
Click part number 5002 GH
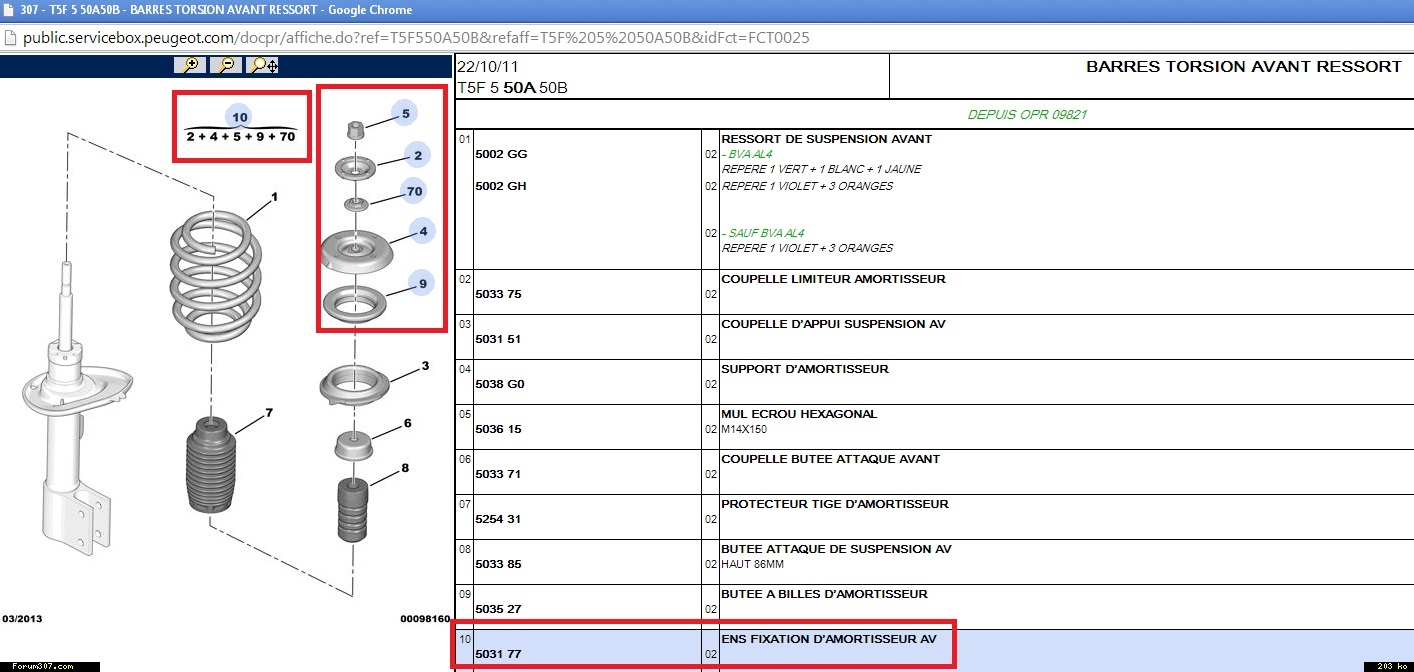coord(501,186)
